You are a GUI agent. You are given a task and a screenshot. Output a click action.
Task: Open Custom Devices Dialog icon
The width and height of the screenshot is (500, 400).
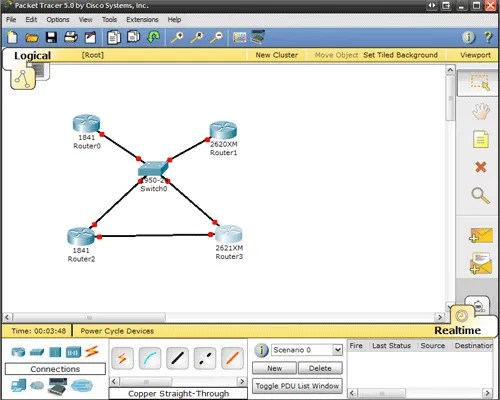pos(258,37)
